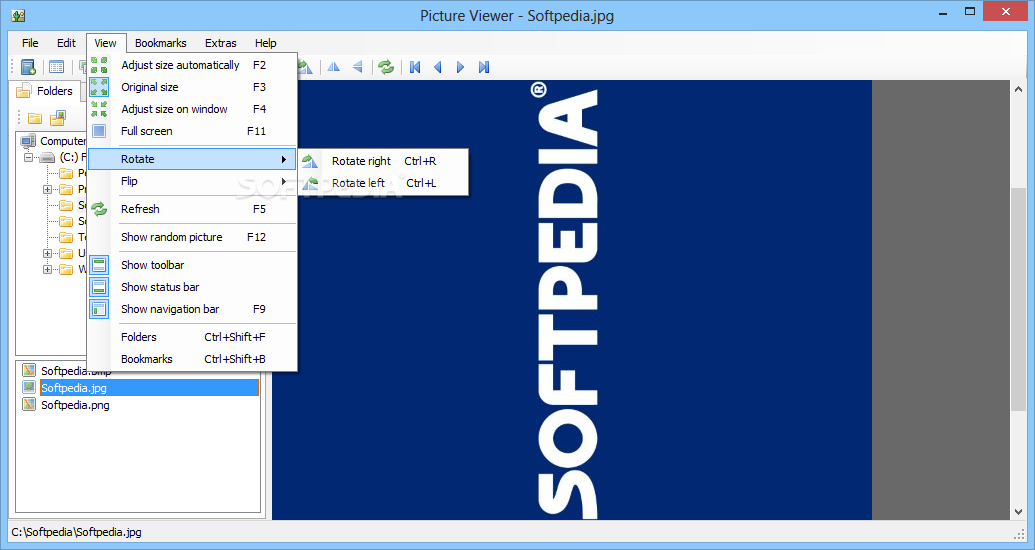
Task: Switch to the Folders tab
Action: 44,91
